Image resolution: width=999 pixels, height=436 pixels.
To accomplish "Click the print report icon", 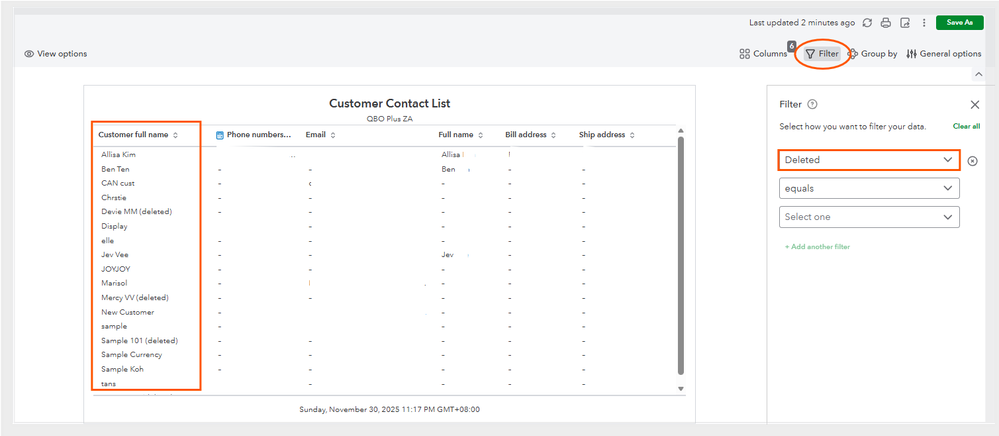I will click(885, 23).
